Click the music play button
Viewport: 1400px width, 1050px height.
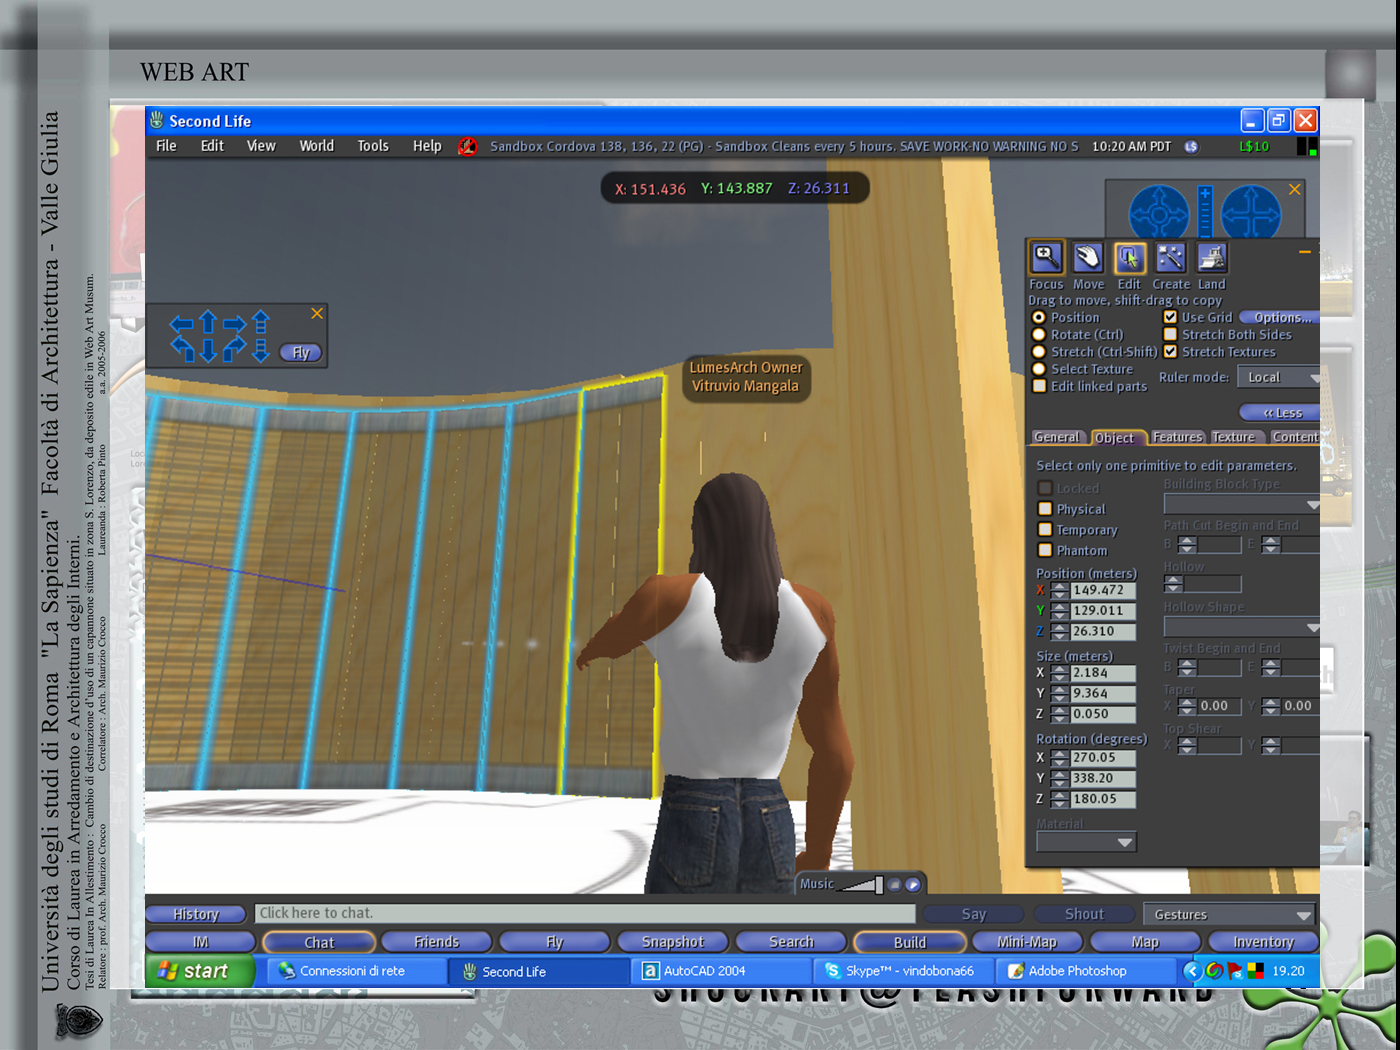coord(912,884)
